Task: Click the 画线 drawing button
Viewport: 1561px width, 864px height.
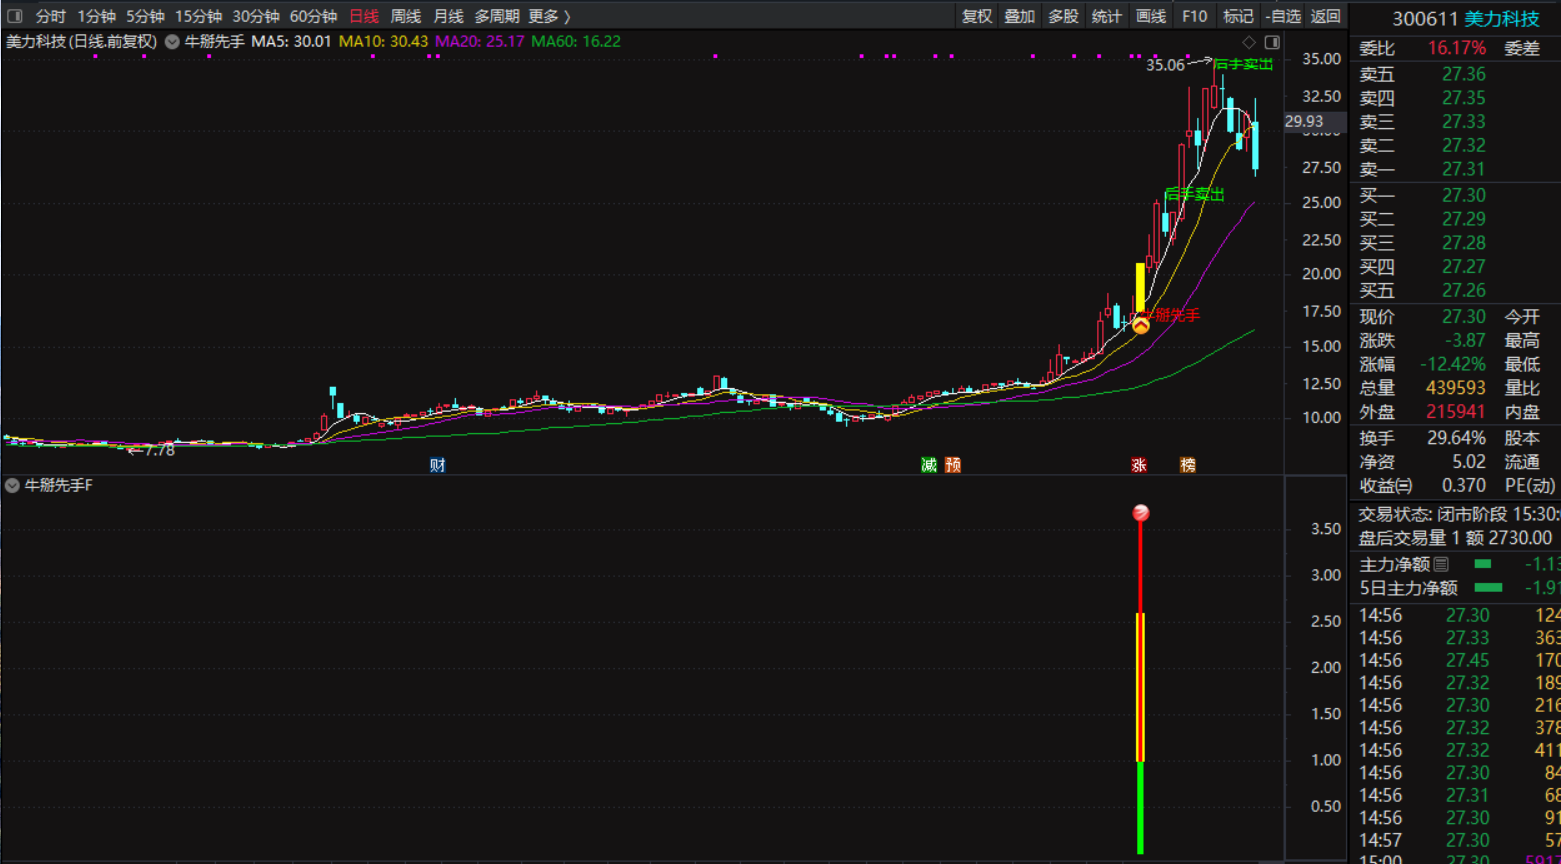Action: click(x=1151, y=16)
